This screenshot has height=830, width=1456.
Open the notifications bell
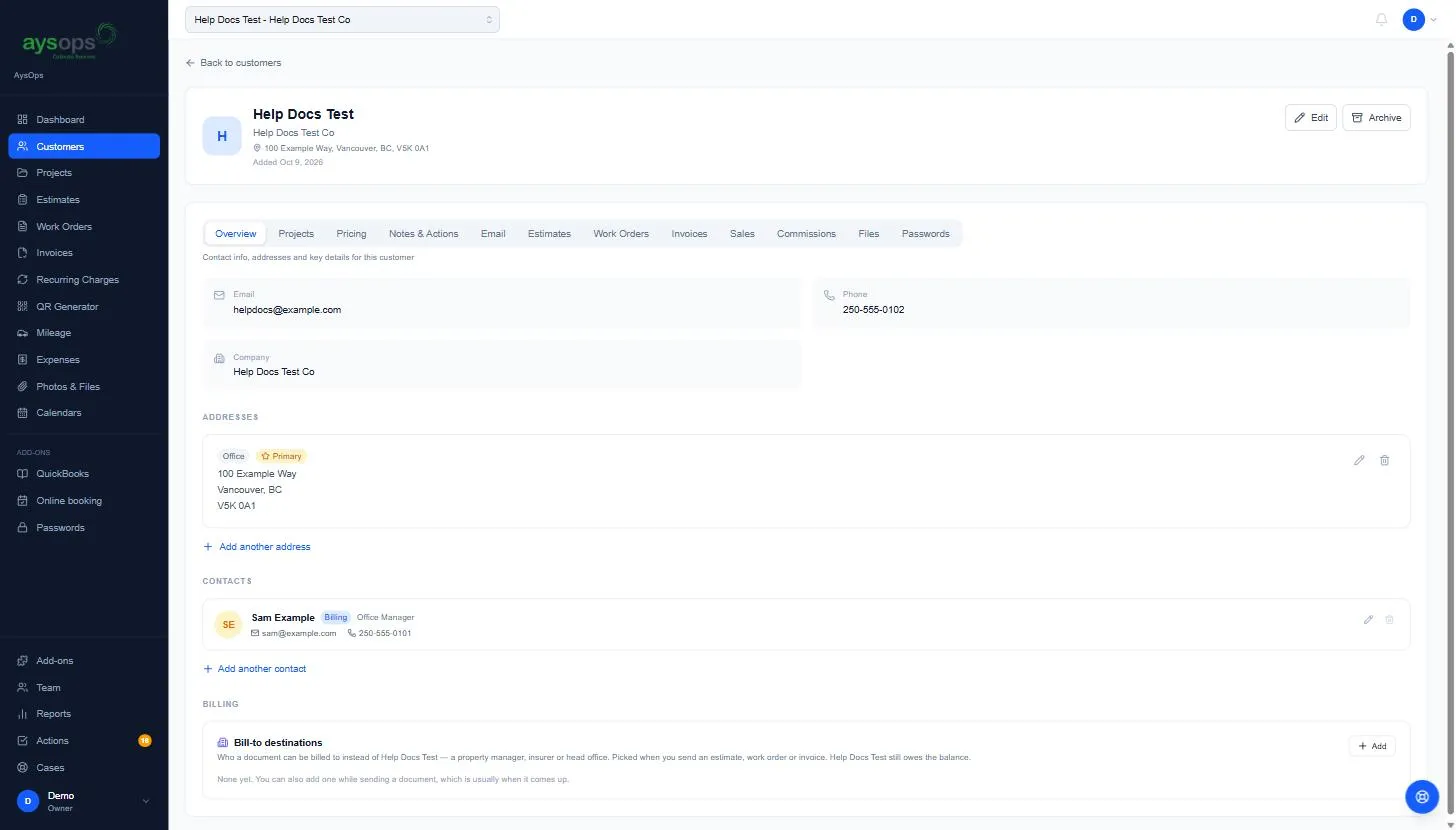click(x=1382, y=19)
